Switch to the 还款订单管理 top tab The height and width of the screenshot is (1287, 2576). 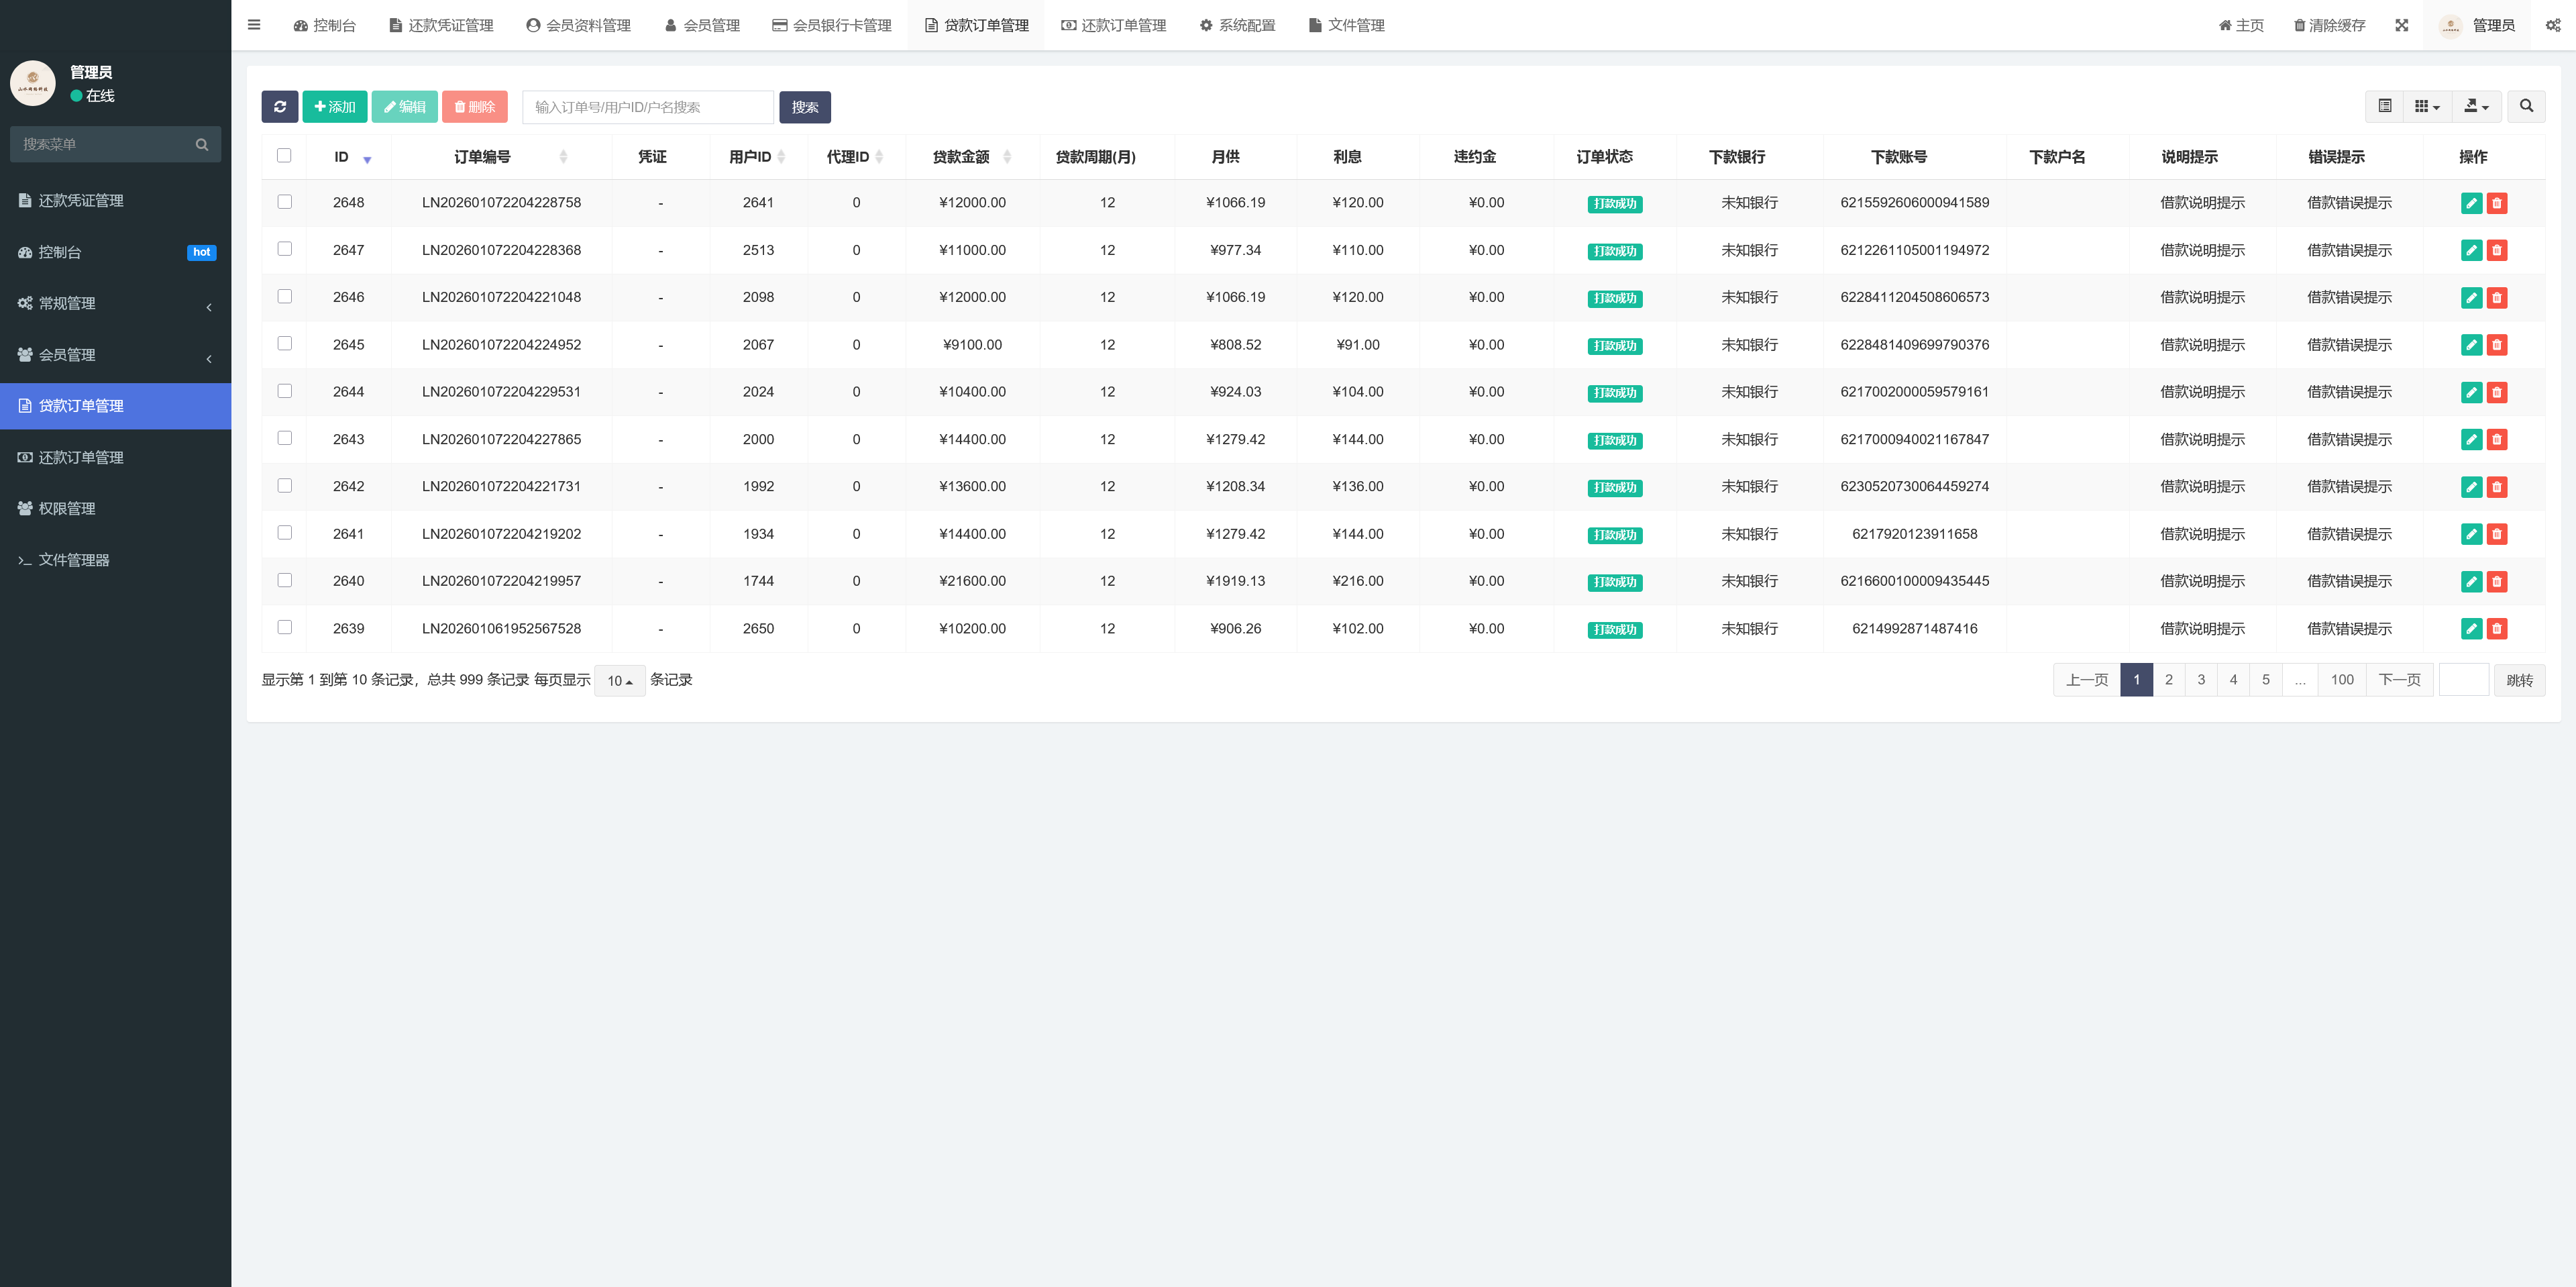point(1113,25)
